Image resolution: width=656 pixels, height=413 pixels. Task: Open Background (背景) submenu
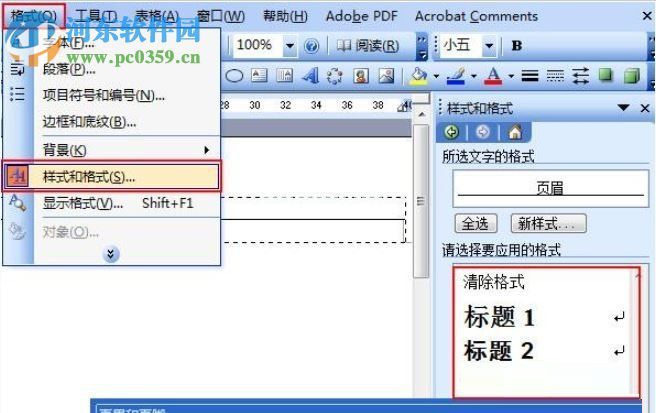[x=127, y=150]
